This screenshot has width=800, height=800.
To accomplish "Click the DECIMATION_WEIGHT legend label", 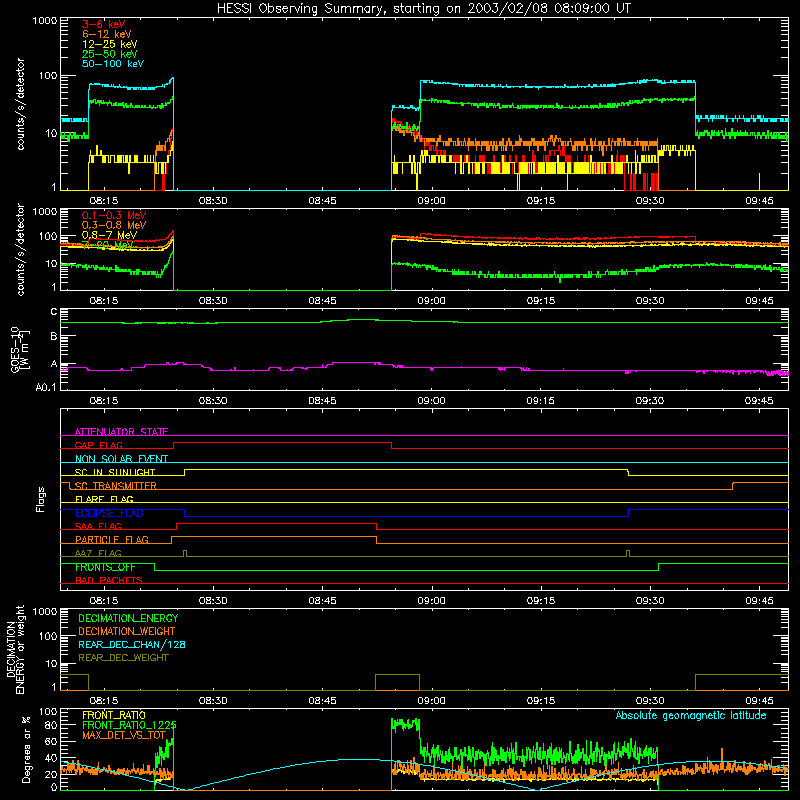I will (127, 631).
